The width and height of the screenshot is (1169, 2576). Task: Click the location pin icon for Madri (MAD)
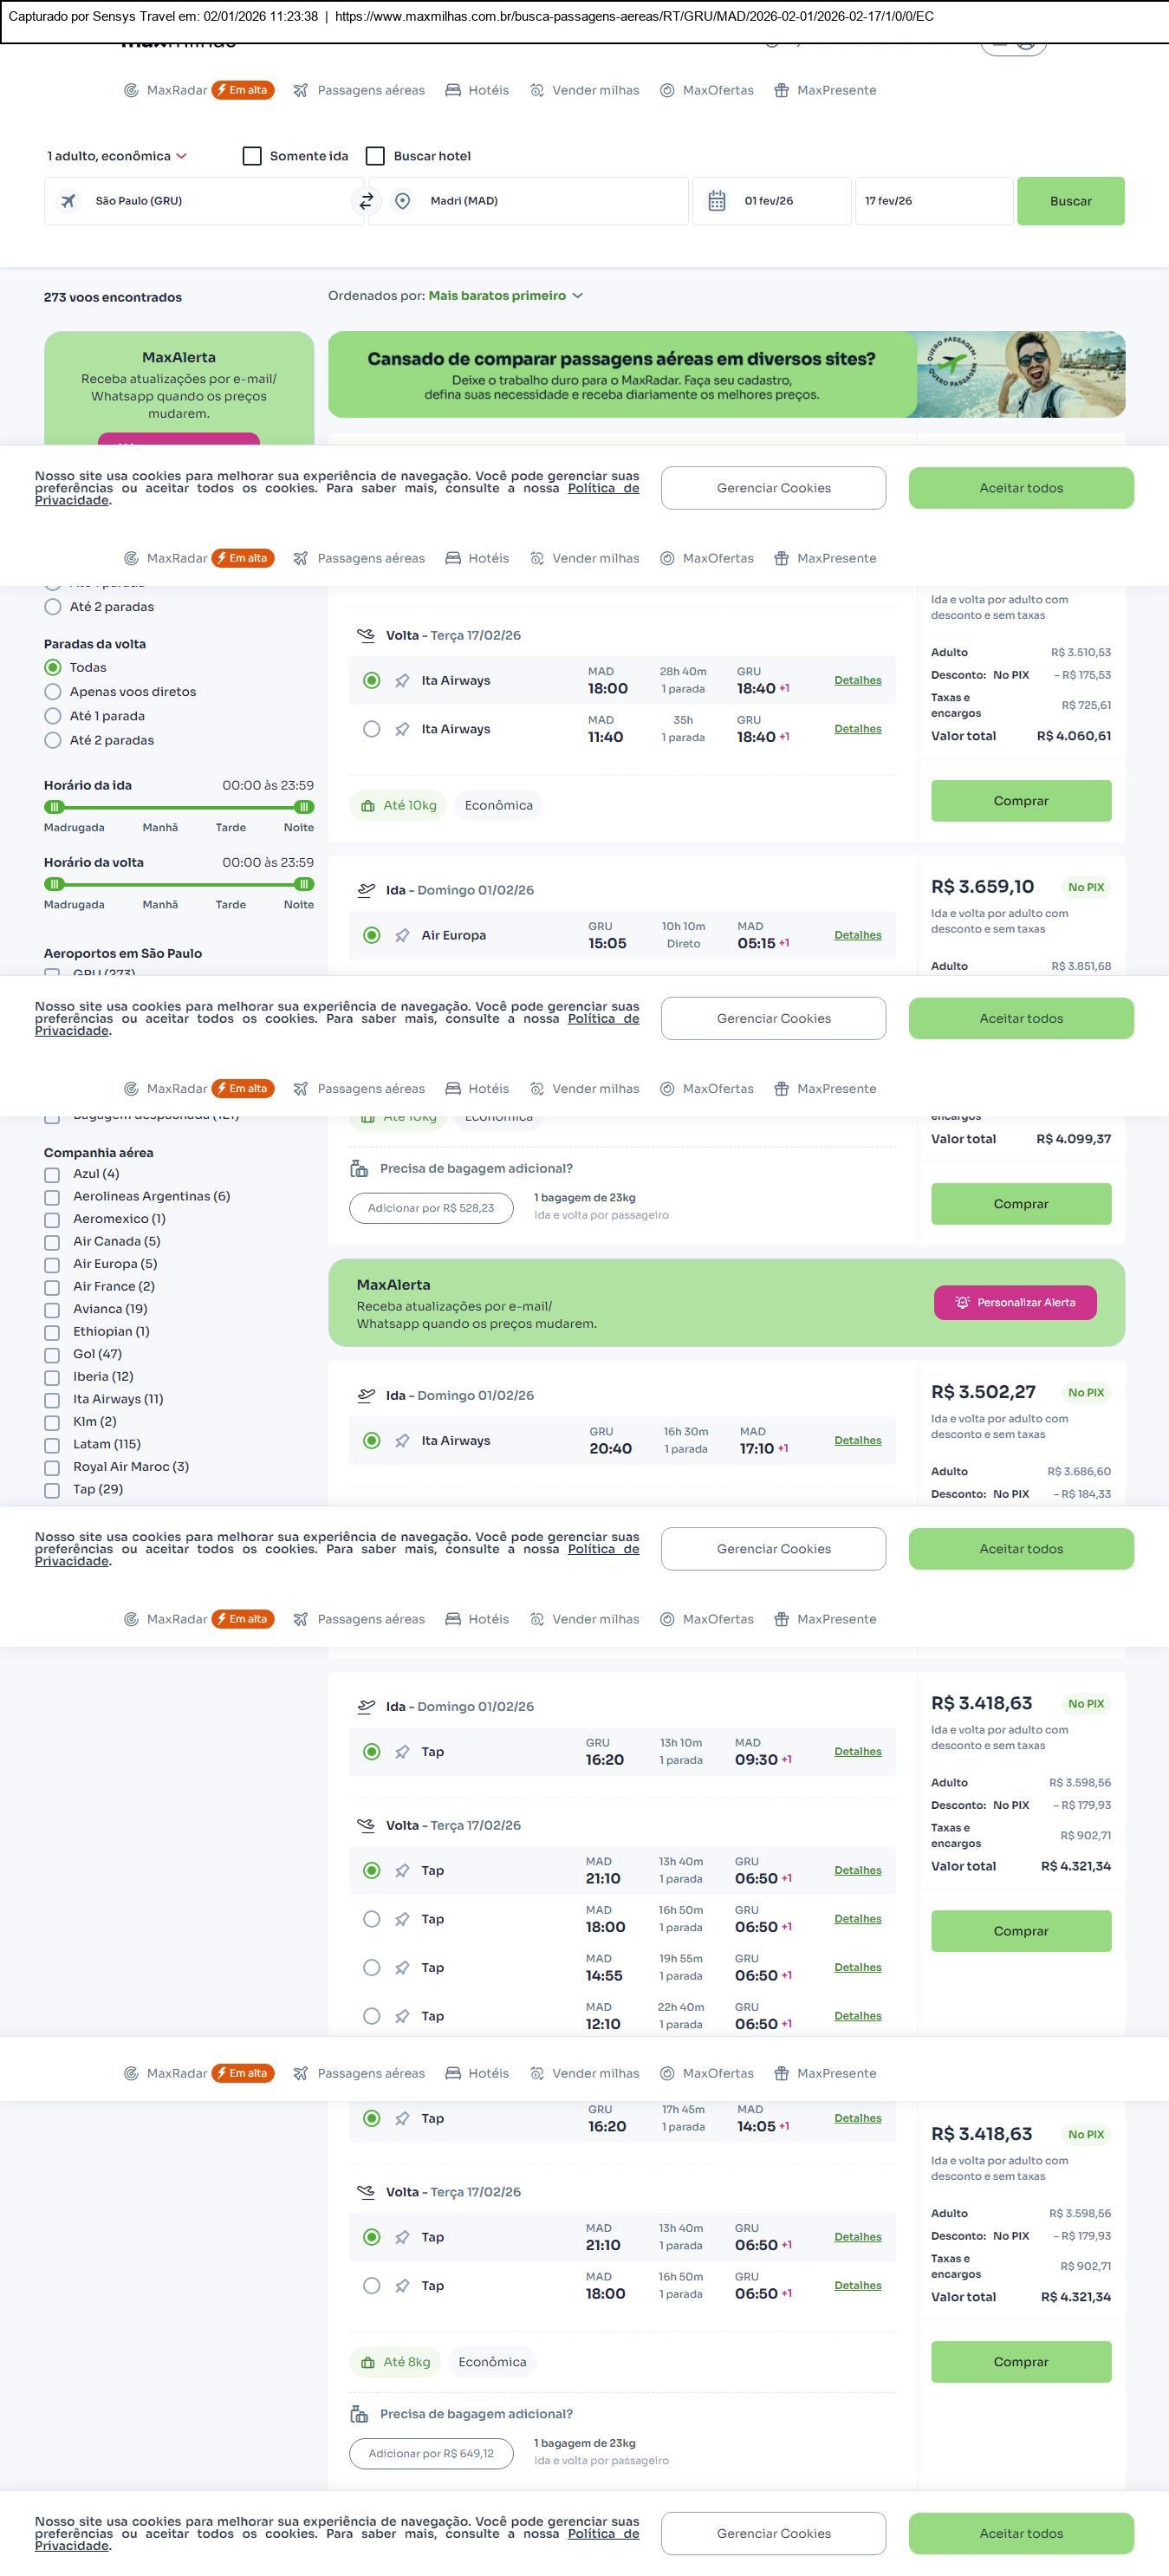point(402,201)
